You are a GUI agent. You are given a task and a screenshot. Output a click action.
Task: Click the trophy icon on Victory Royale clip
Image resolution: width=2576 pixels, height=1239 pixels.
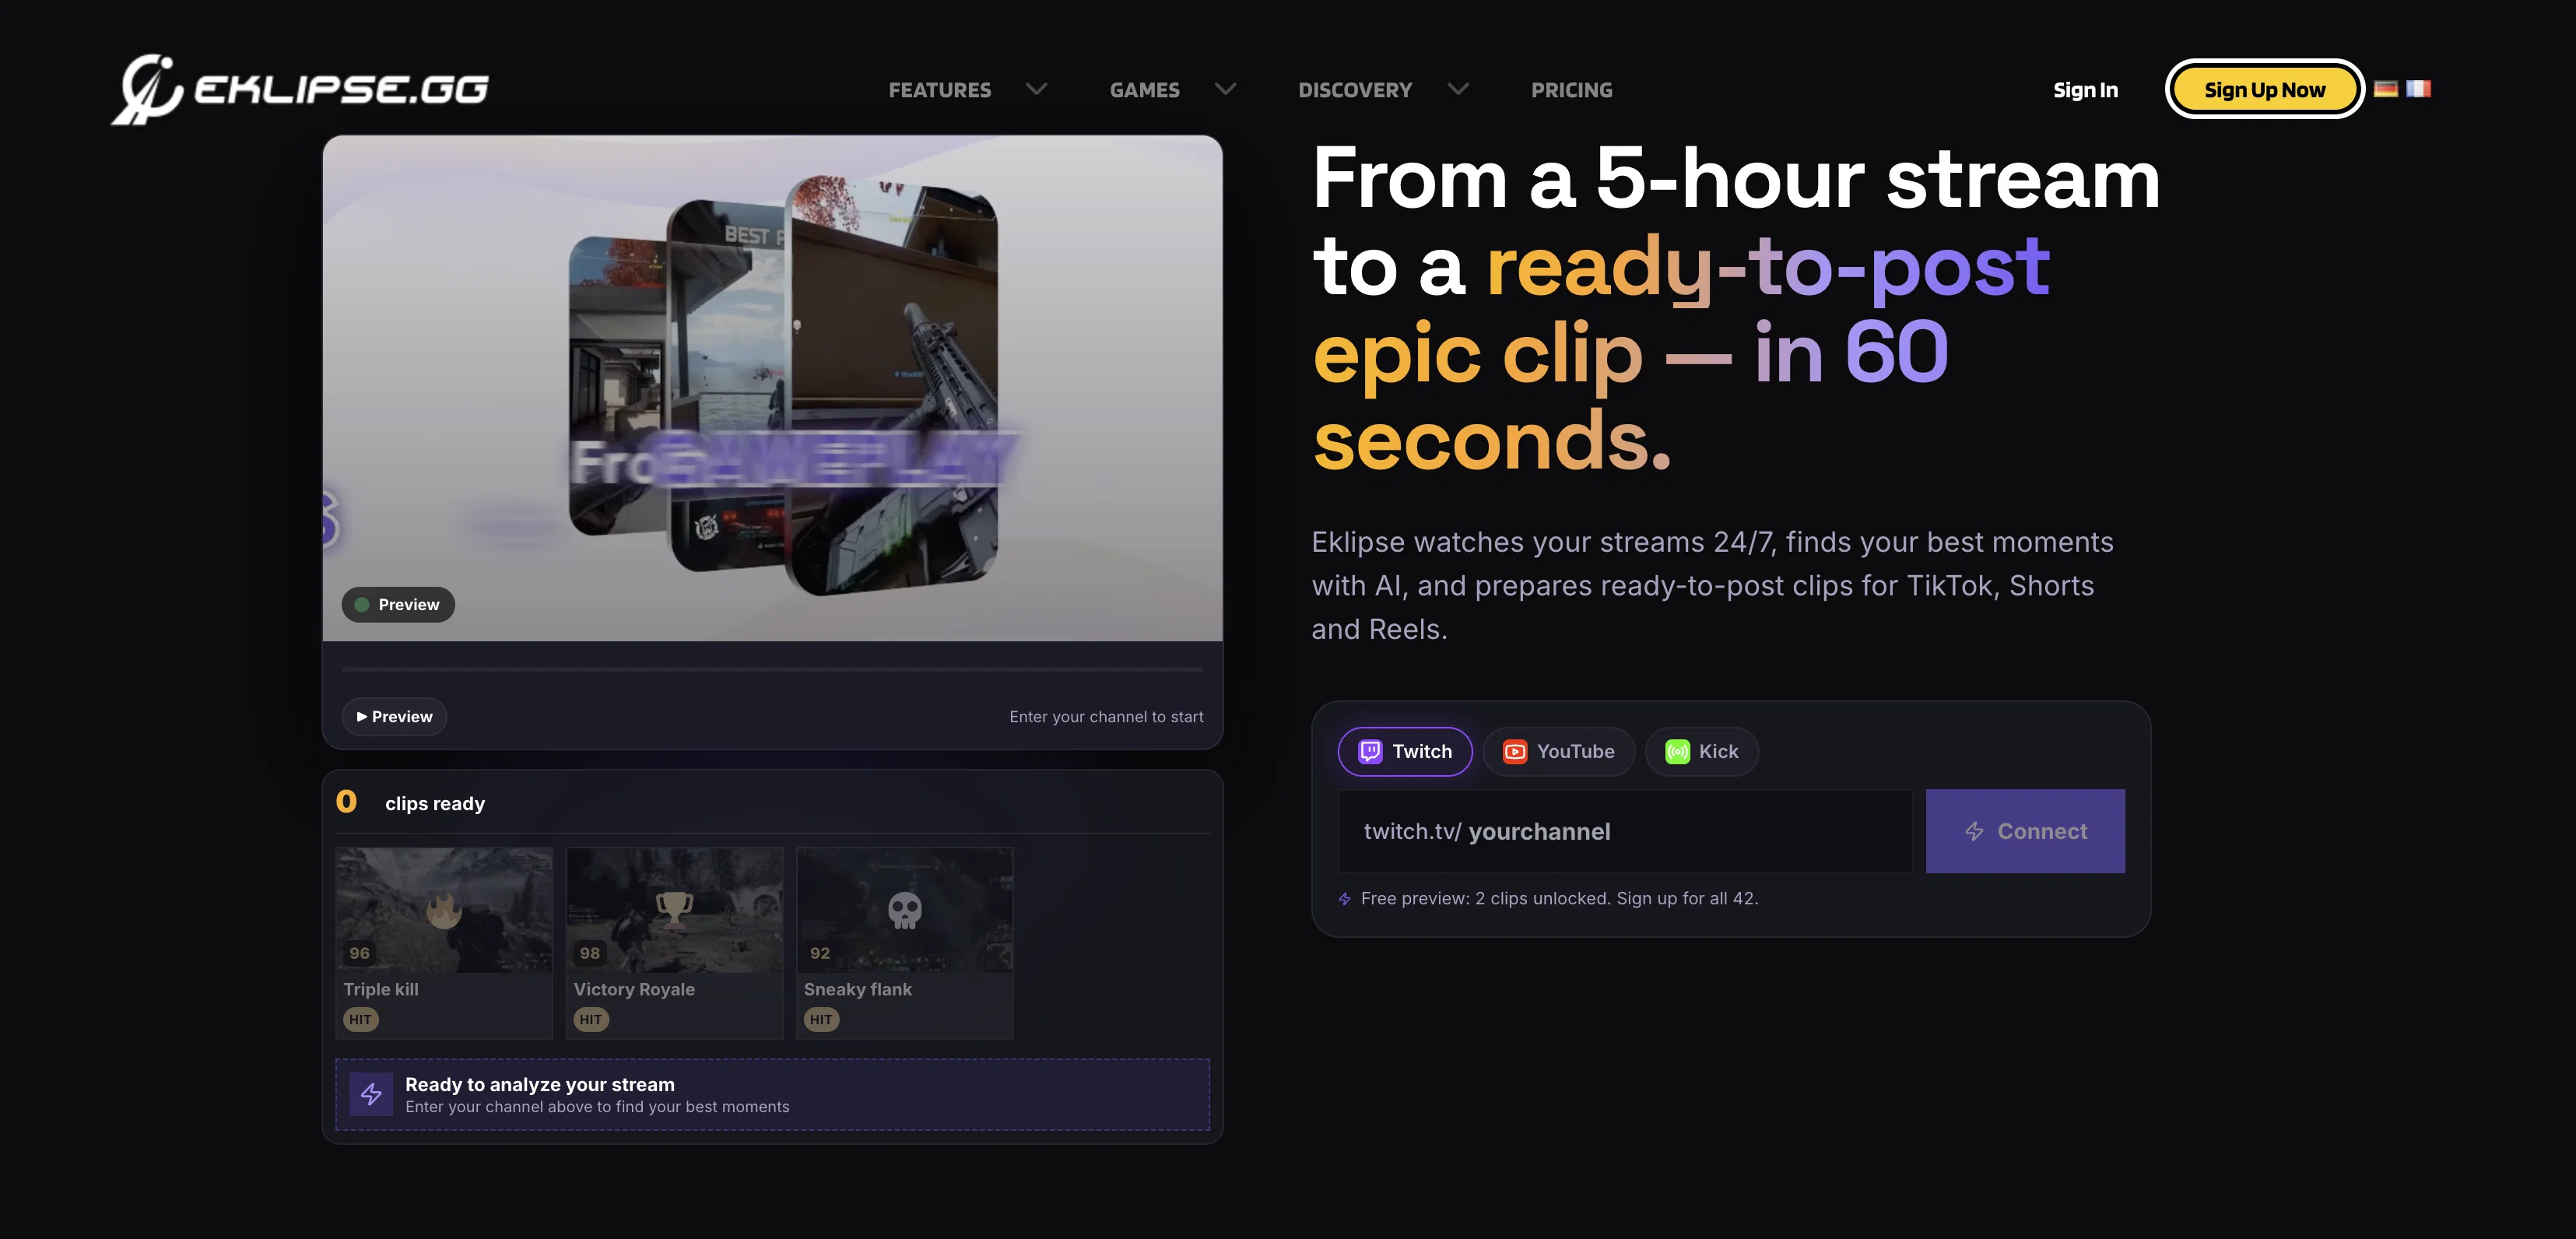coord(674,910)
